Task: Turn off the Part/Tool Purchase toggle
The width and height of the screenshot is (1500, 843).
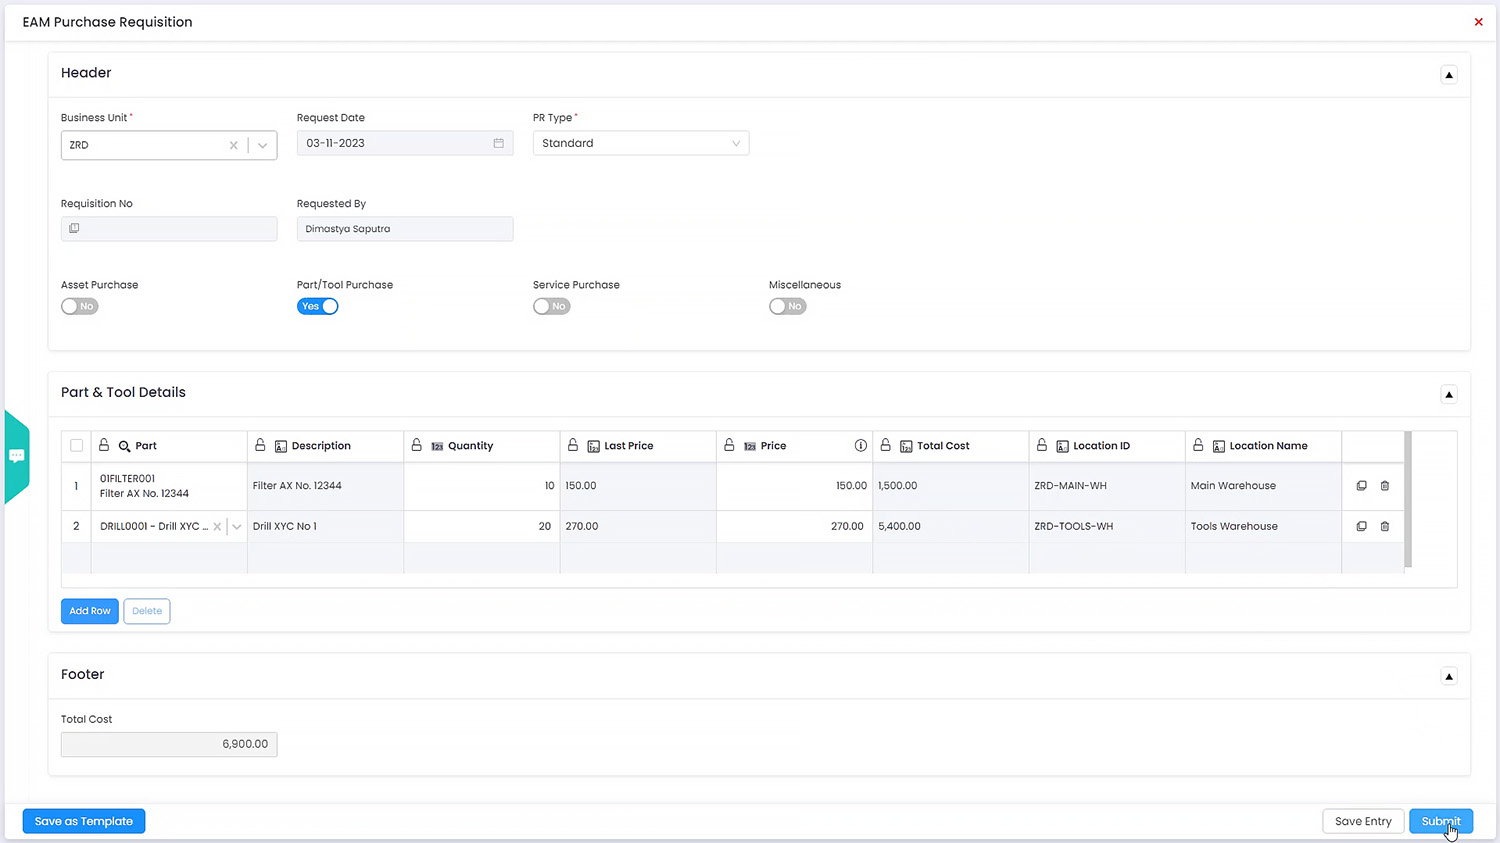Action: pos(318,307)
